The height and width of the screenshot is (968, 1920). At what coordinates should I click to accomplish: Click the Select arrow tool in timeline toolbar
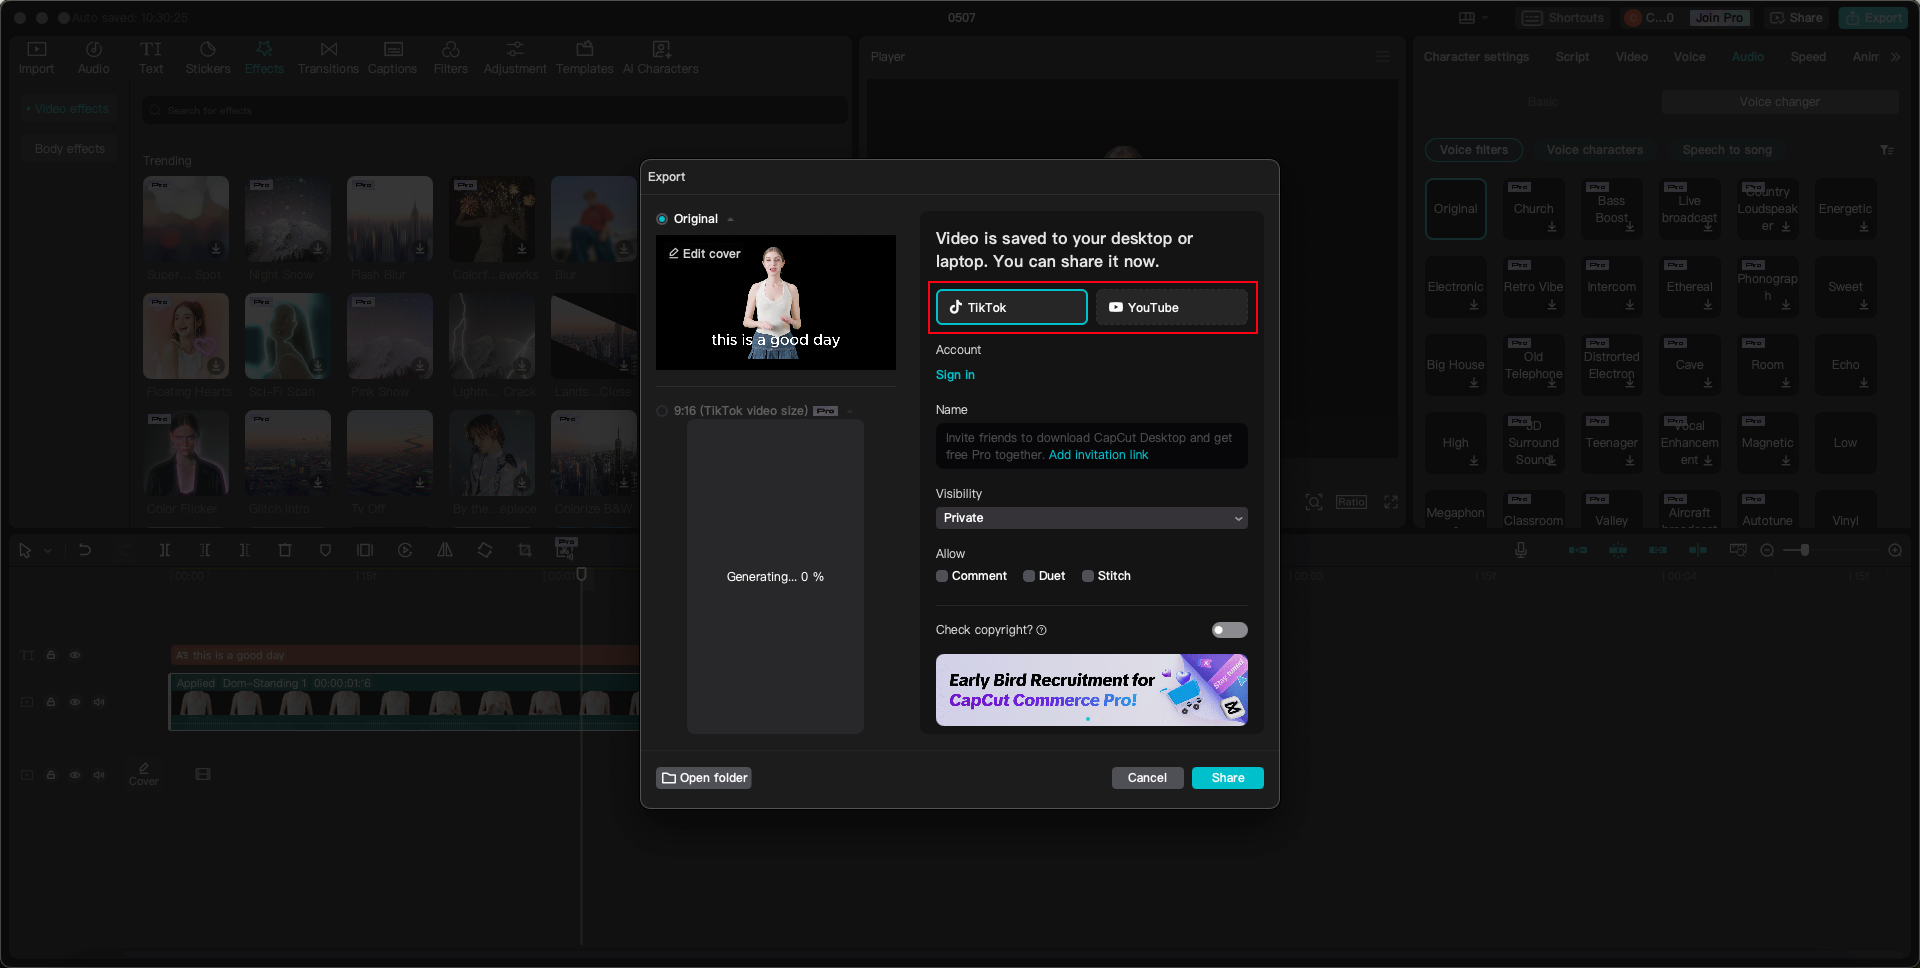point(25,550)
